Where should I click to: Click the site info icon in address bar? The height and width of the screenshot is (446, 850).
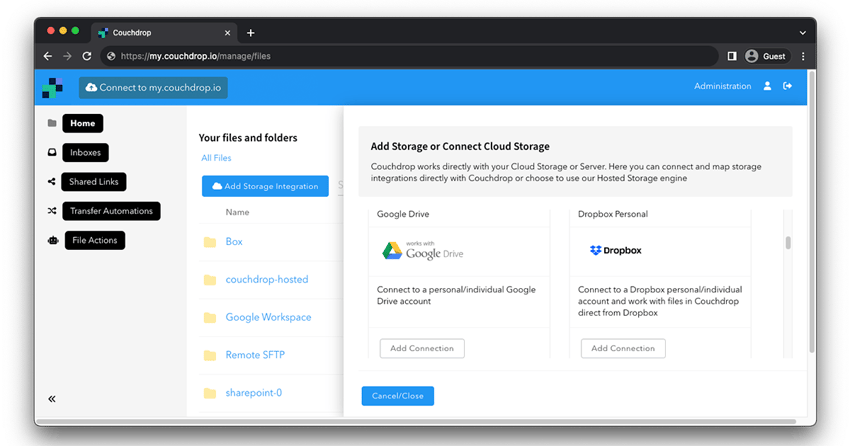(x=111, y=56)
